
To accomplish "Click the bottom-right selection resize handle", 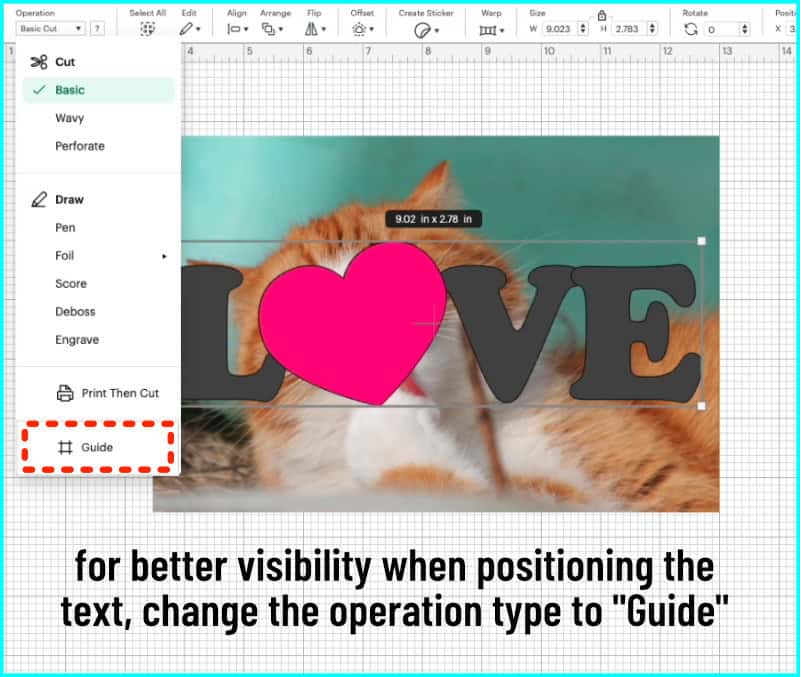I will coord(702,406).
